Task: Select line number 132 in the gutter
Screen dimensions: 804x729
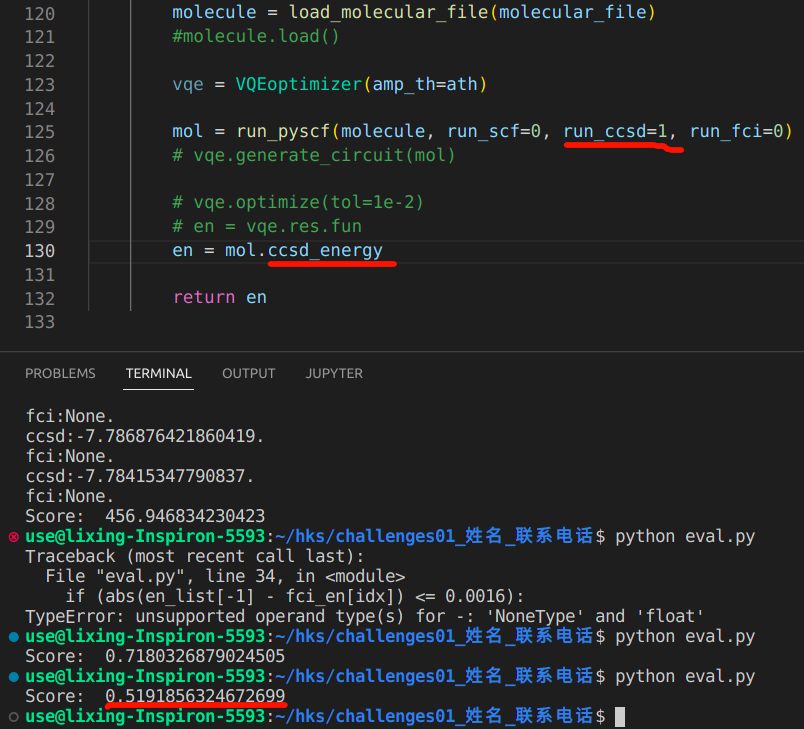Action: pyautogui.click(x=38, y=298)
